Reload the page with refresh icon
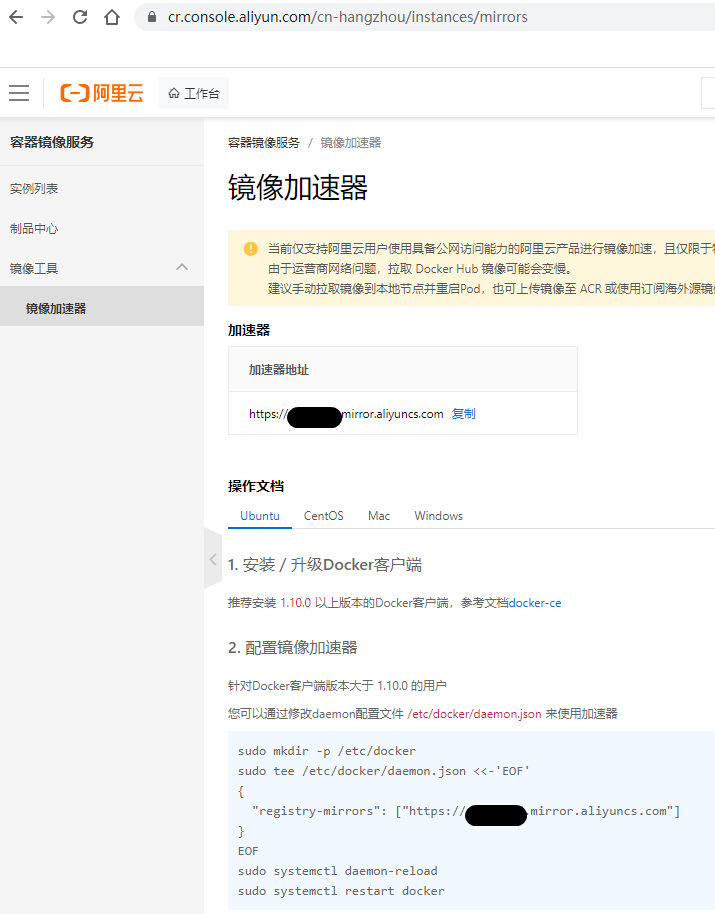Screen dimensions: 715x914 pyautogui.click(x=80, y=17)
